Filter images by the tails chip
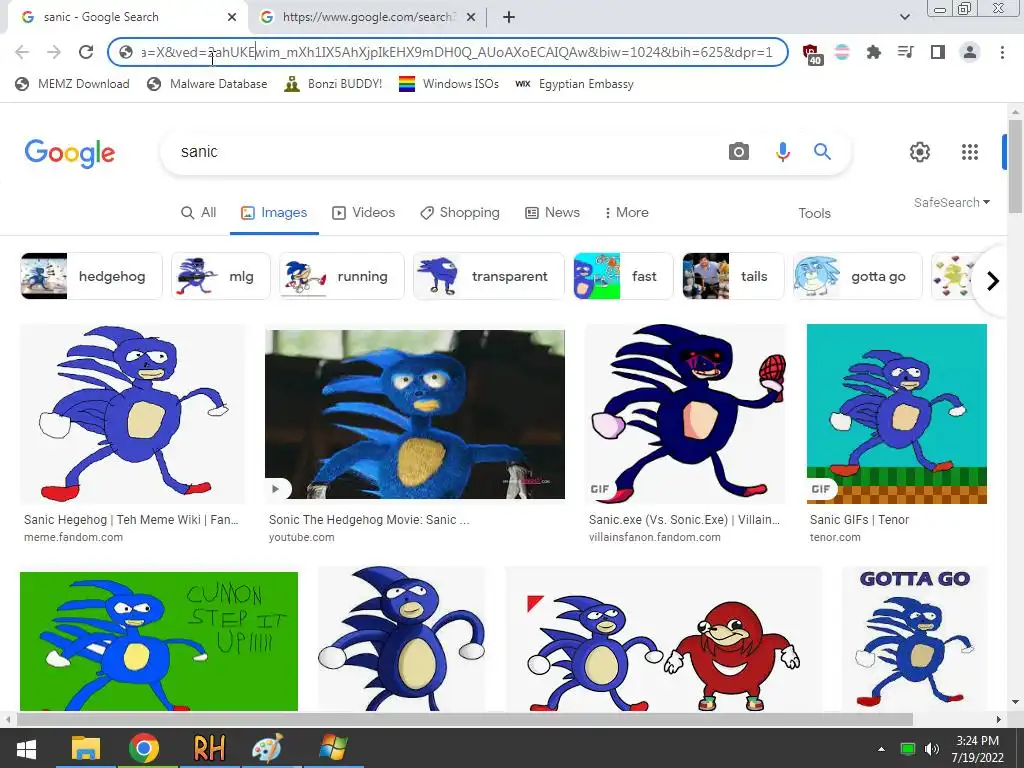The width and height of the screenshot is (1024, 768). (x=733, y=276)
